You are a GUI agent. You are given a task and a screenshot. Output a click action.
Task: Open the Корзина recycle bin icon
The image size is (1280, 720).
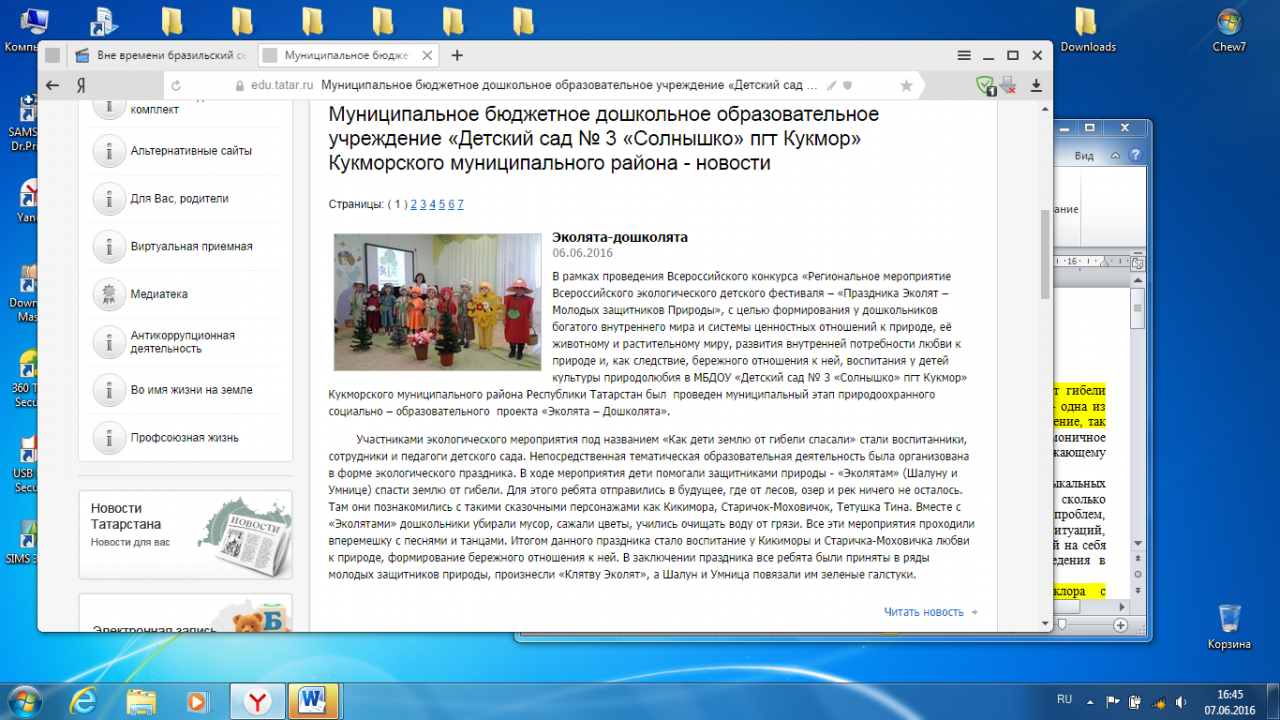click(x=1229, y=627)
